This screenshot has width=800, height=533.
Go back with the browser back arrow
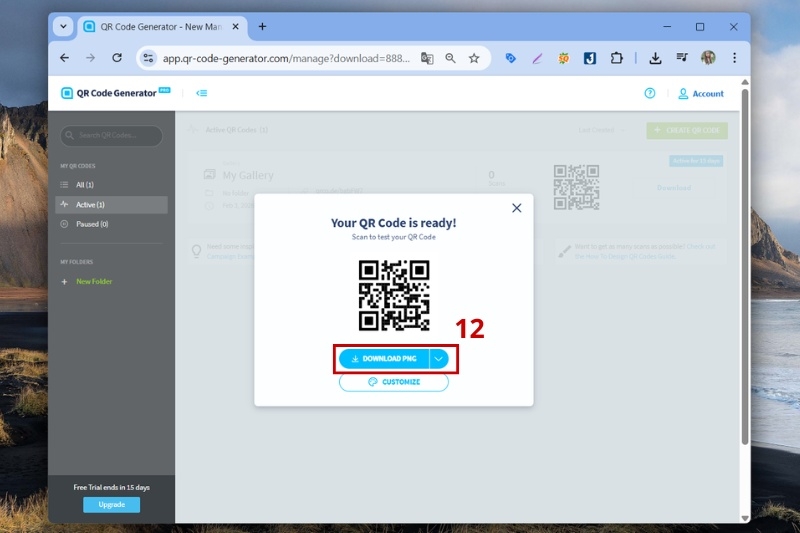[64, 58]
